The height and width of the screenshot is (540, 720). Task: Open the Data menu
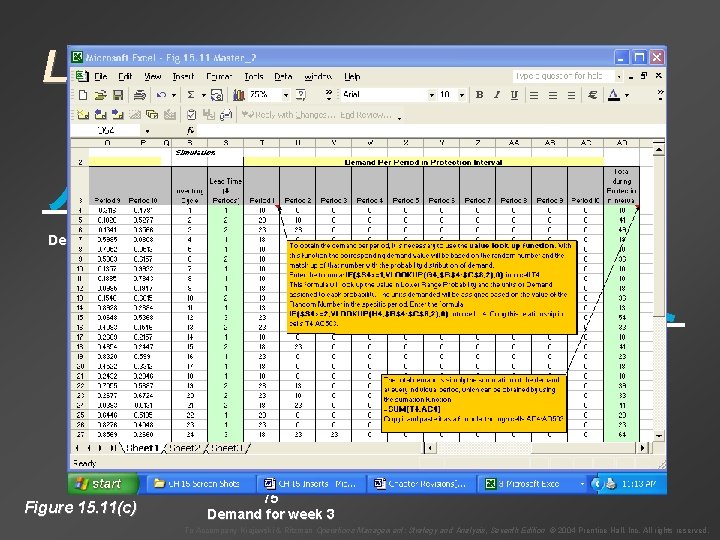coord(283,76)
